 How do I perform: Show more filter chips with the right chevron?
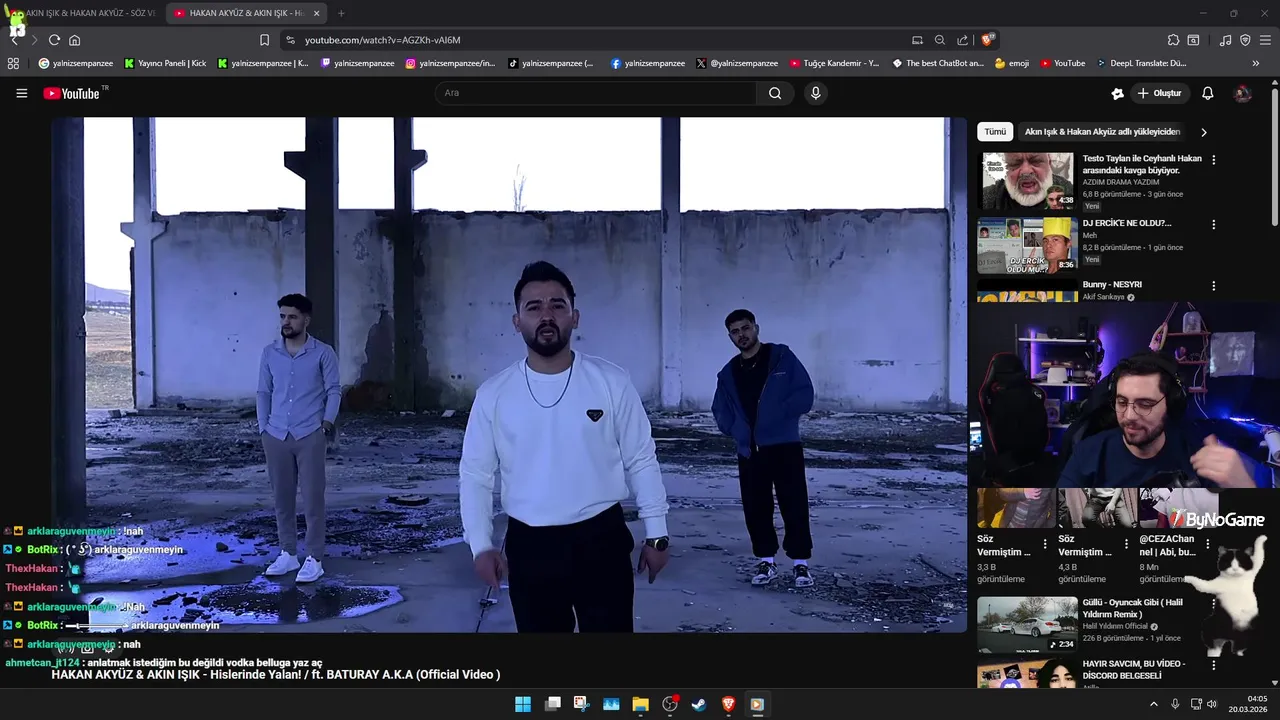click(1204, 132)
